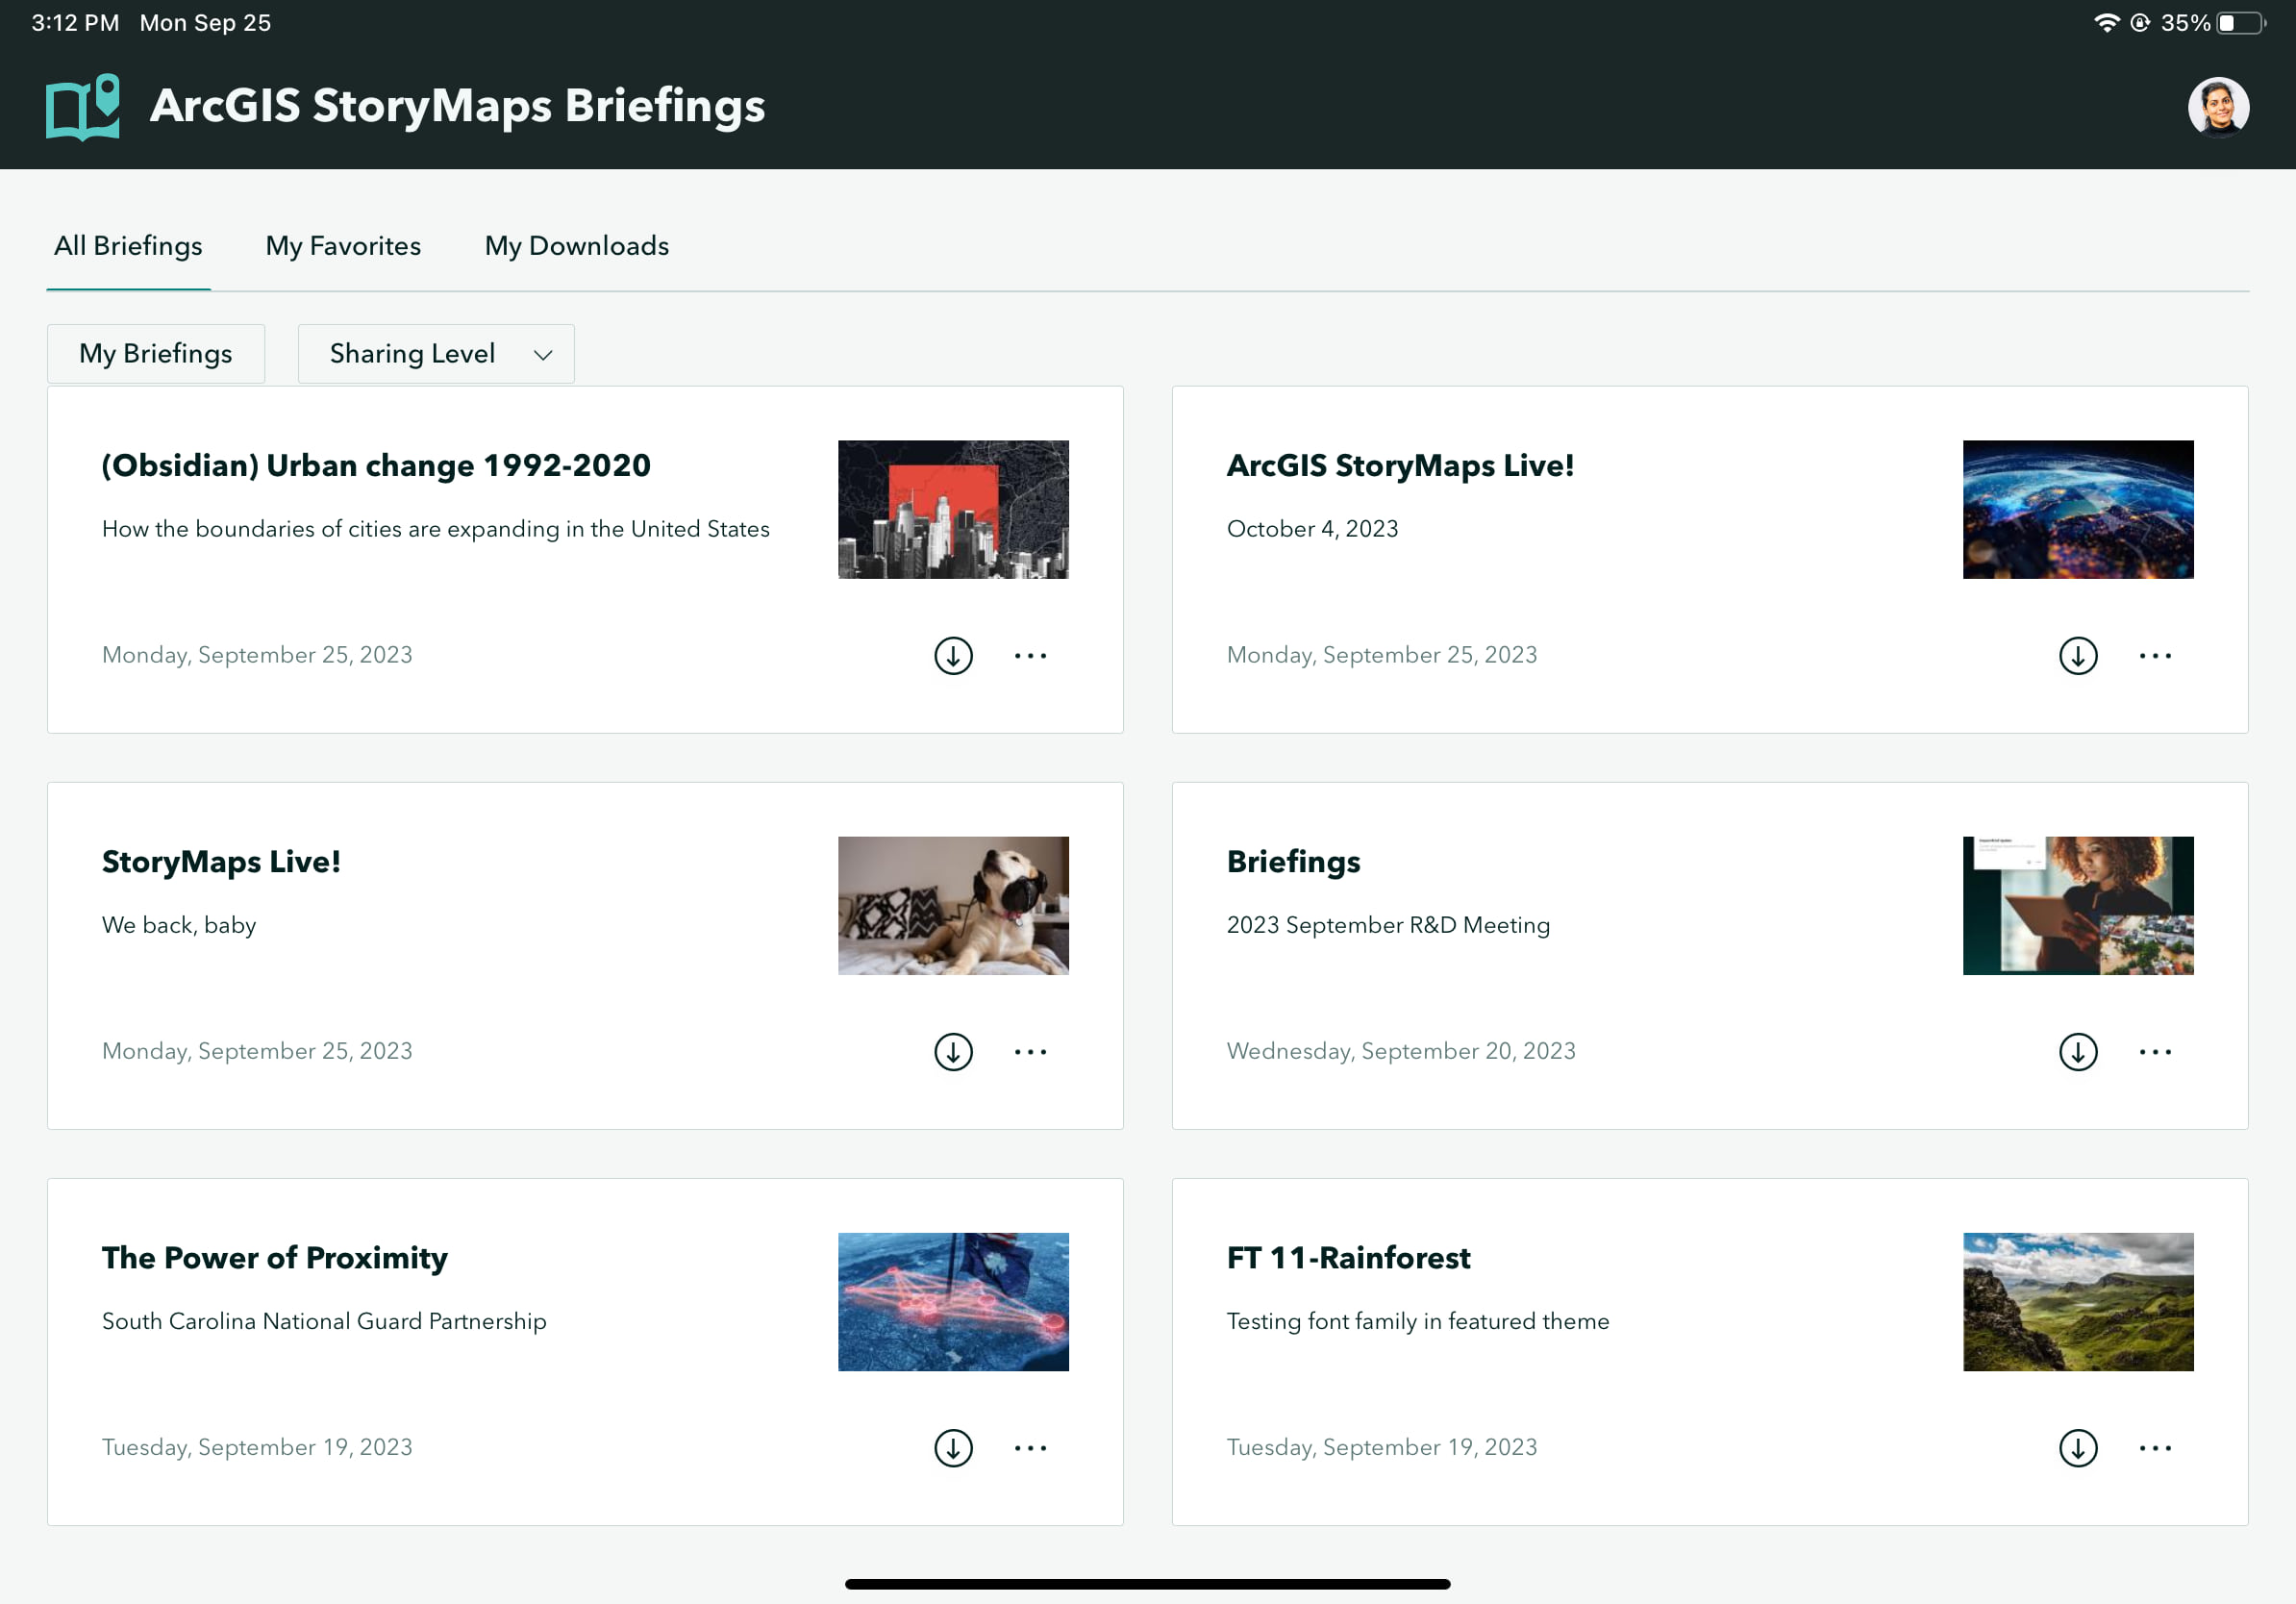Open the user profile avatar
Viewport: 2296px width, 1604px height.
click(2218, 107)
